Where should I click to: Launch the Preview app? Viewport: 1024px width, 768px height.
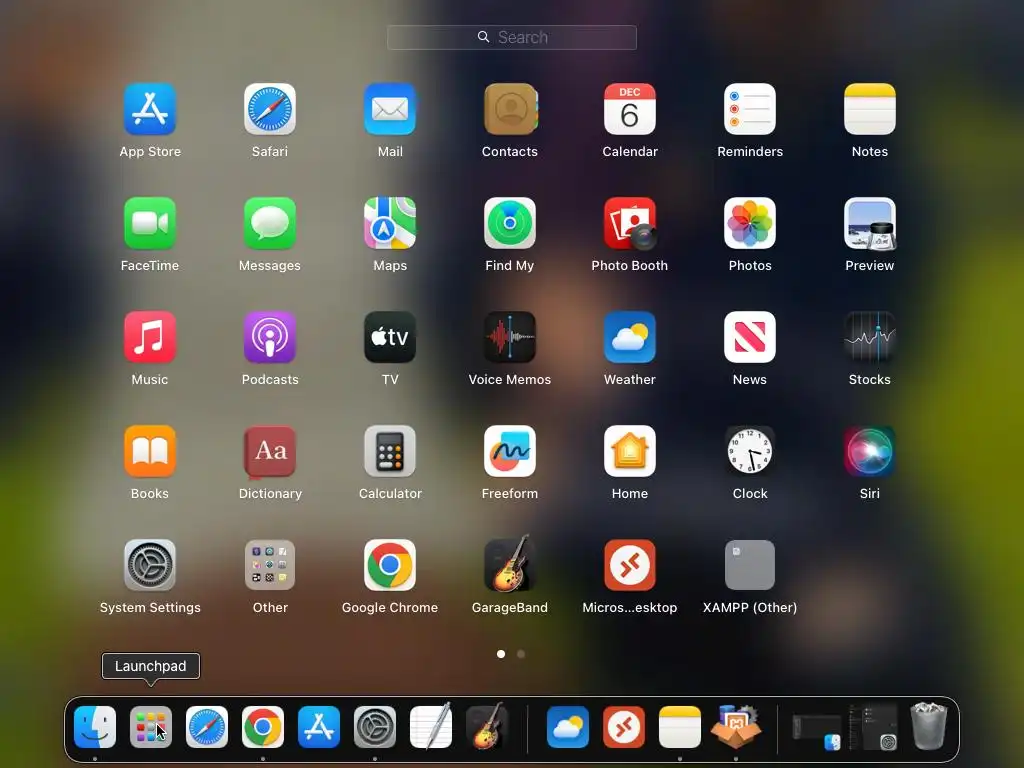870,223
